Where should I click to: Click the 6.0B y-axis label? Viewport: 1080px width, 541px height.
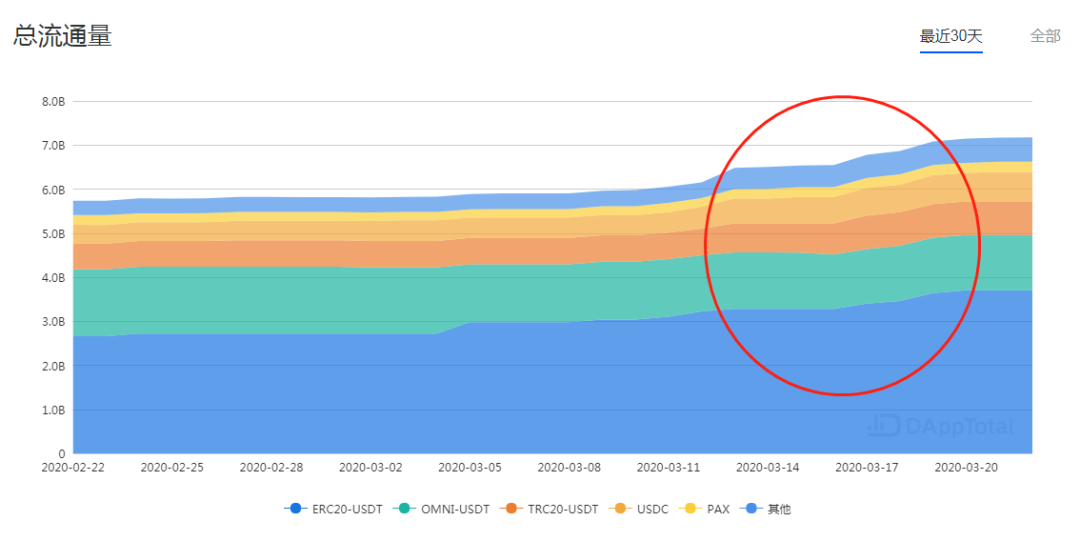click(53, 190)
